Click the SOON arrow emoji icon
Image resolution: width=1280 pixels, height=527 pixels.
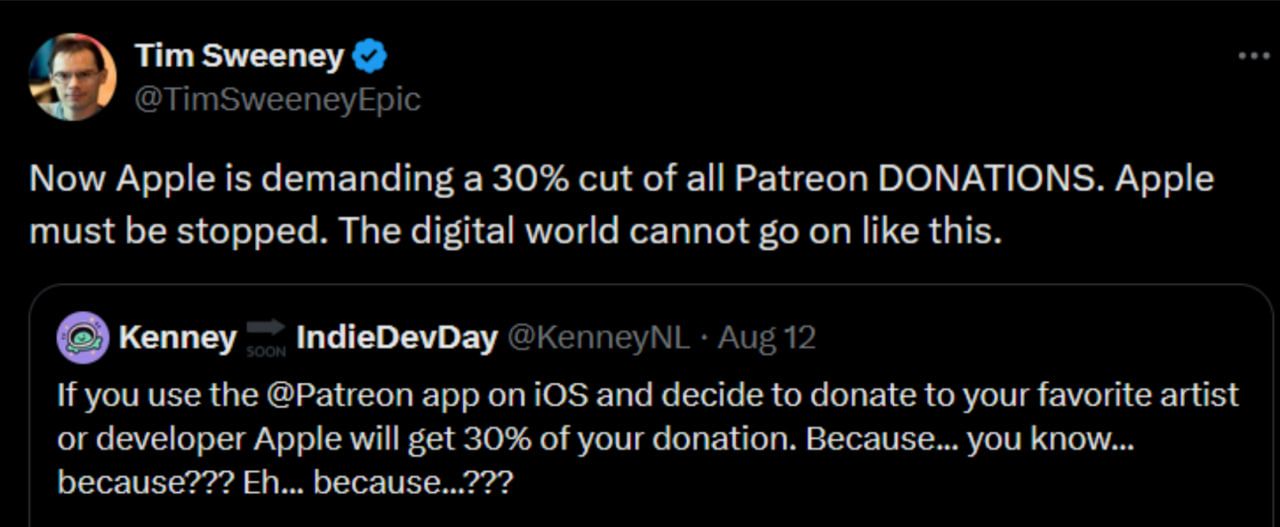coord(266,338)
